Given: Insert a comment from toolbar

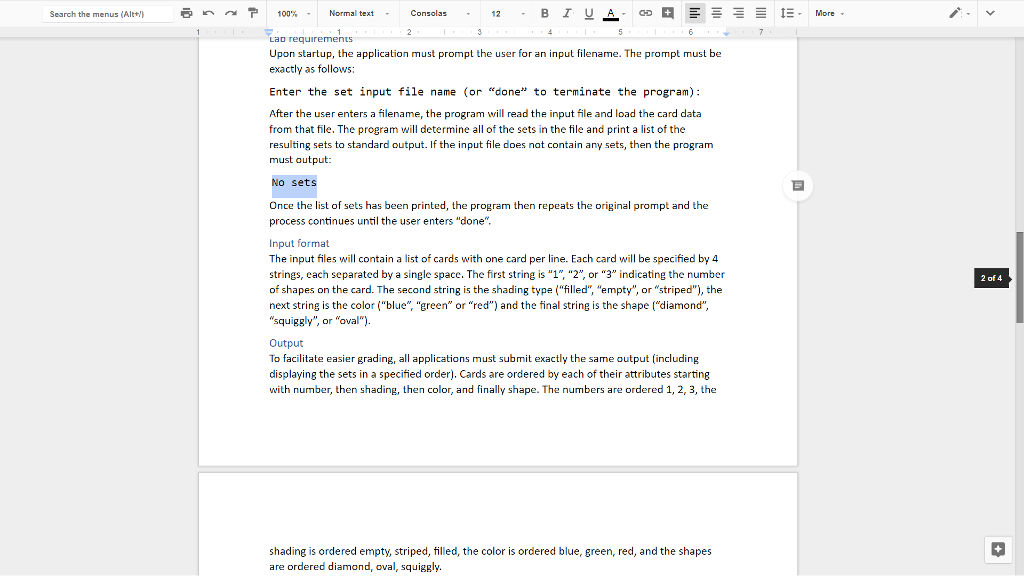Looking at the screenshot, I should click(x=667, y=13).
